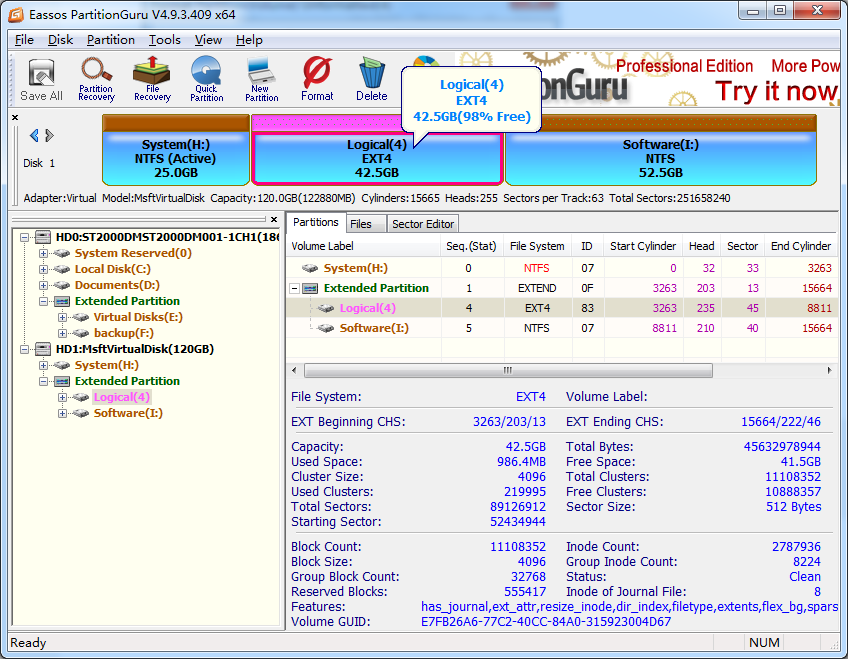Select the Partitions tab
This screenshot has width=848, height=659.
tap(316, 222)
